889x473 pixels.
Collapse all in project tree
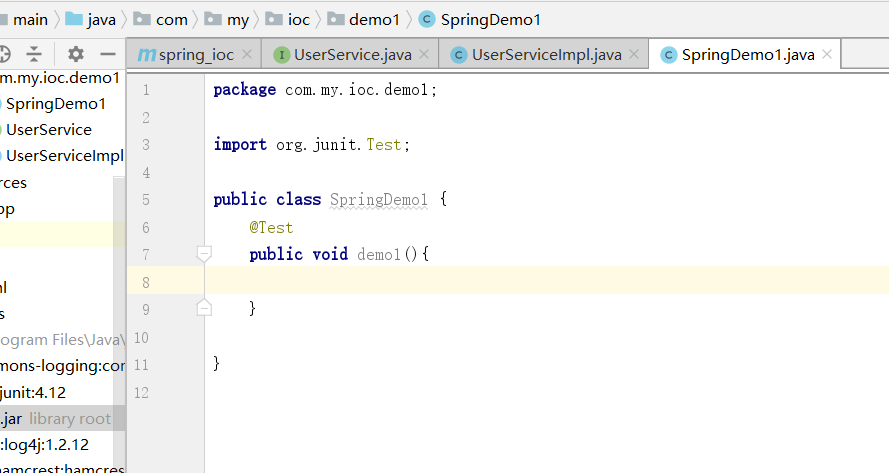[34, 54]
